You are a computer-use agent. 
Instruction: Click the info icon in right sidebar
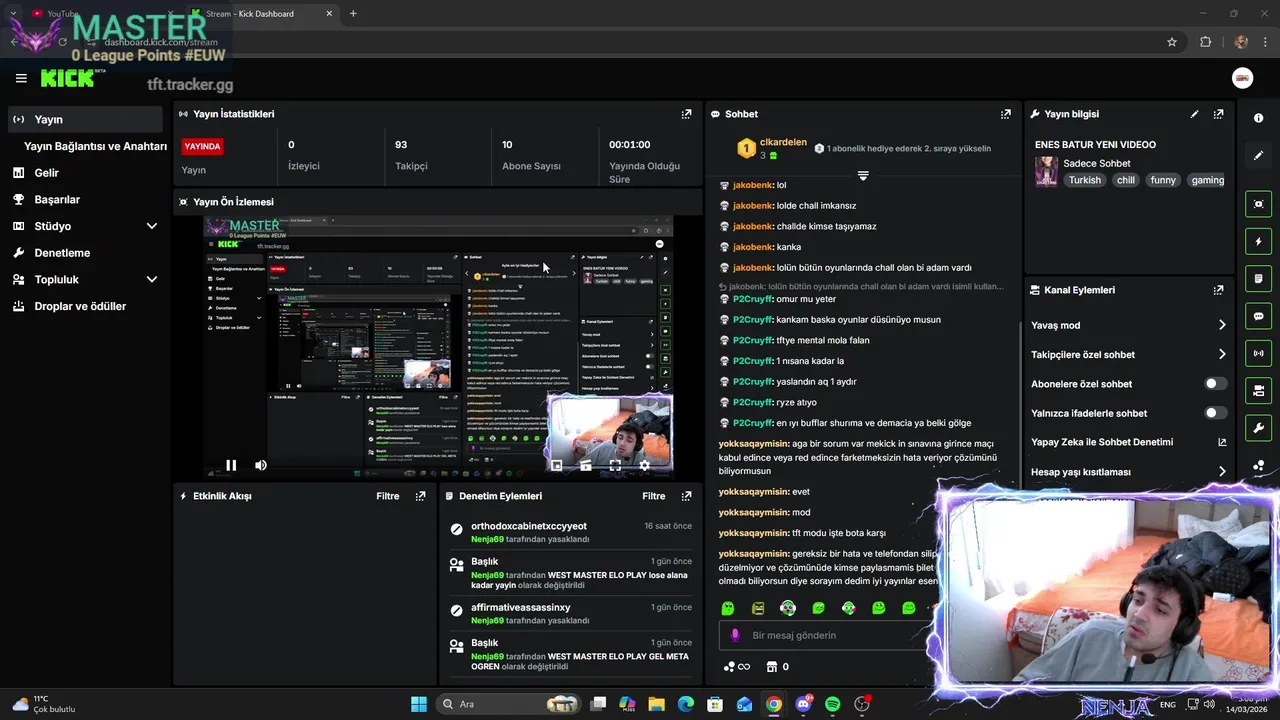(1258, 118)
